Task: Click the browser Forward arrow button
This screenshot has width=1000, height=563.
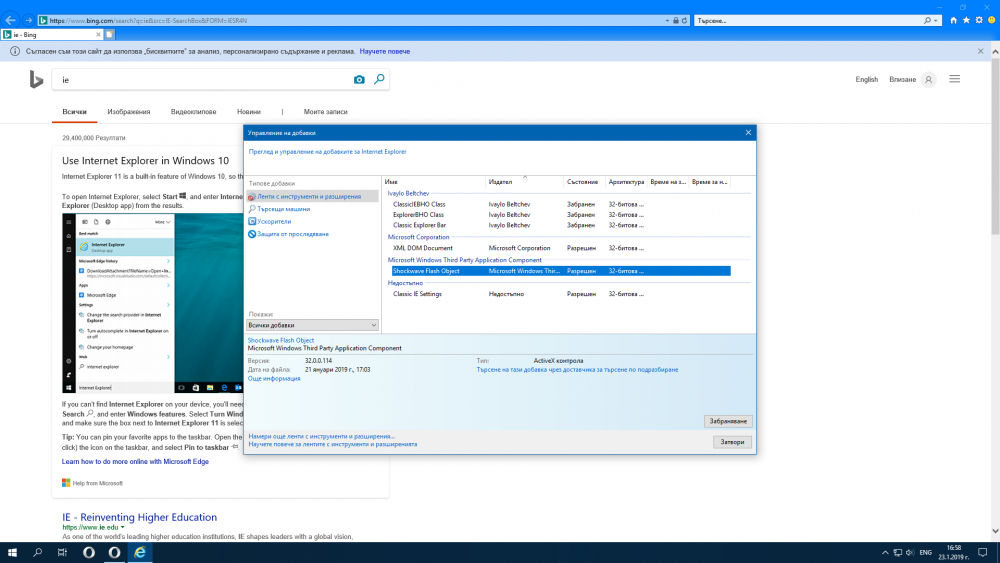Action: (28, 20)
